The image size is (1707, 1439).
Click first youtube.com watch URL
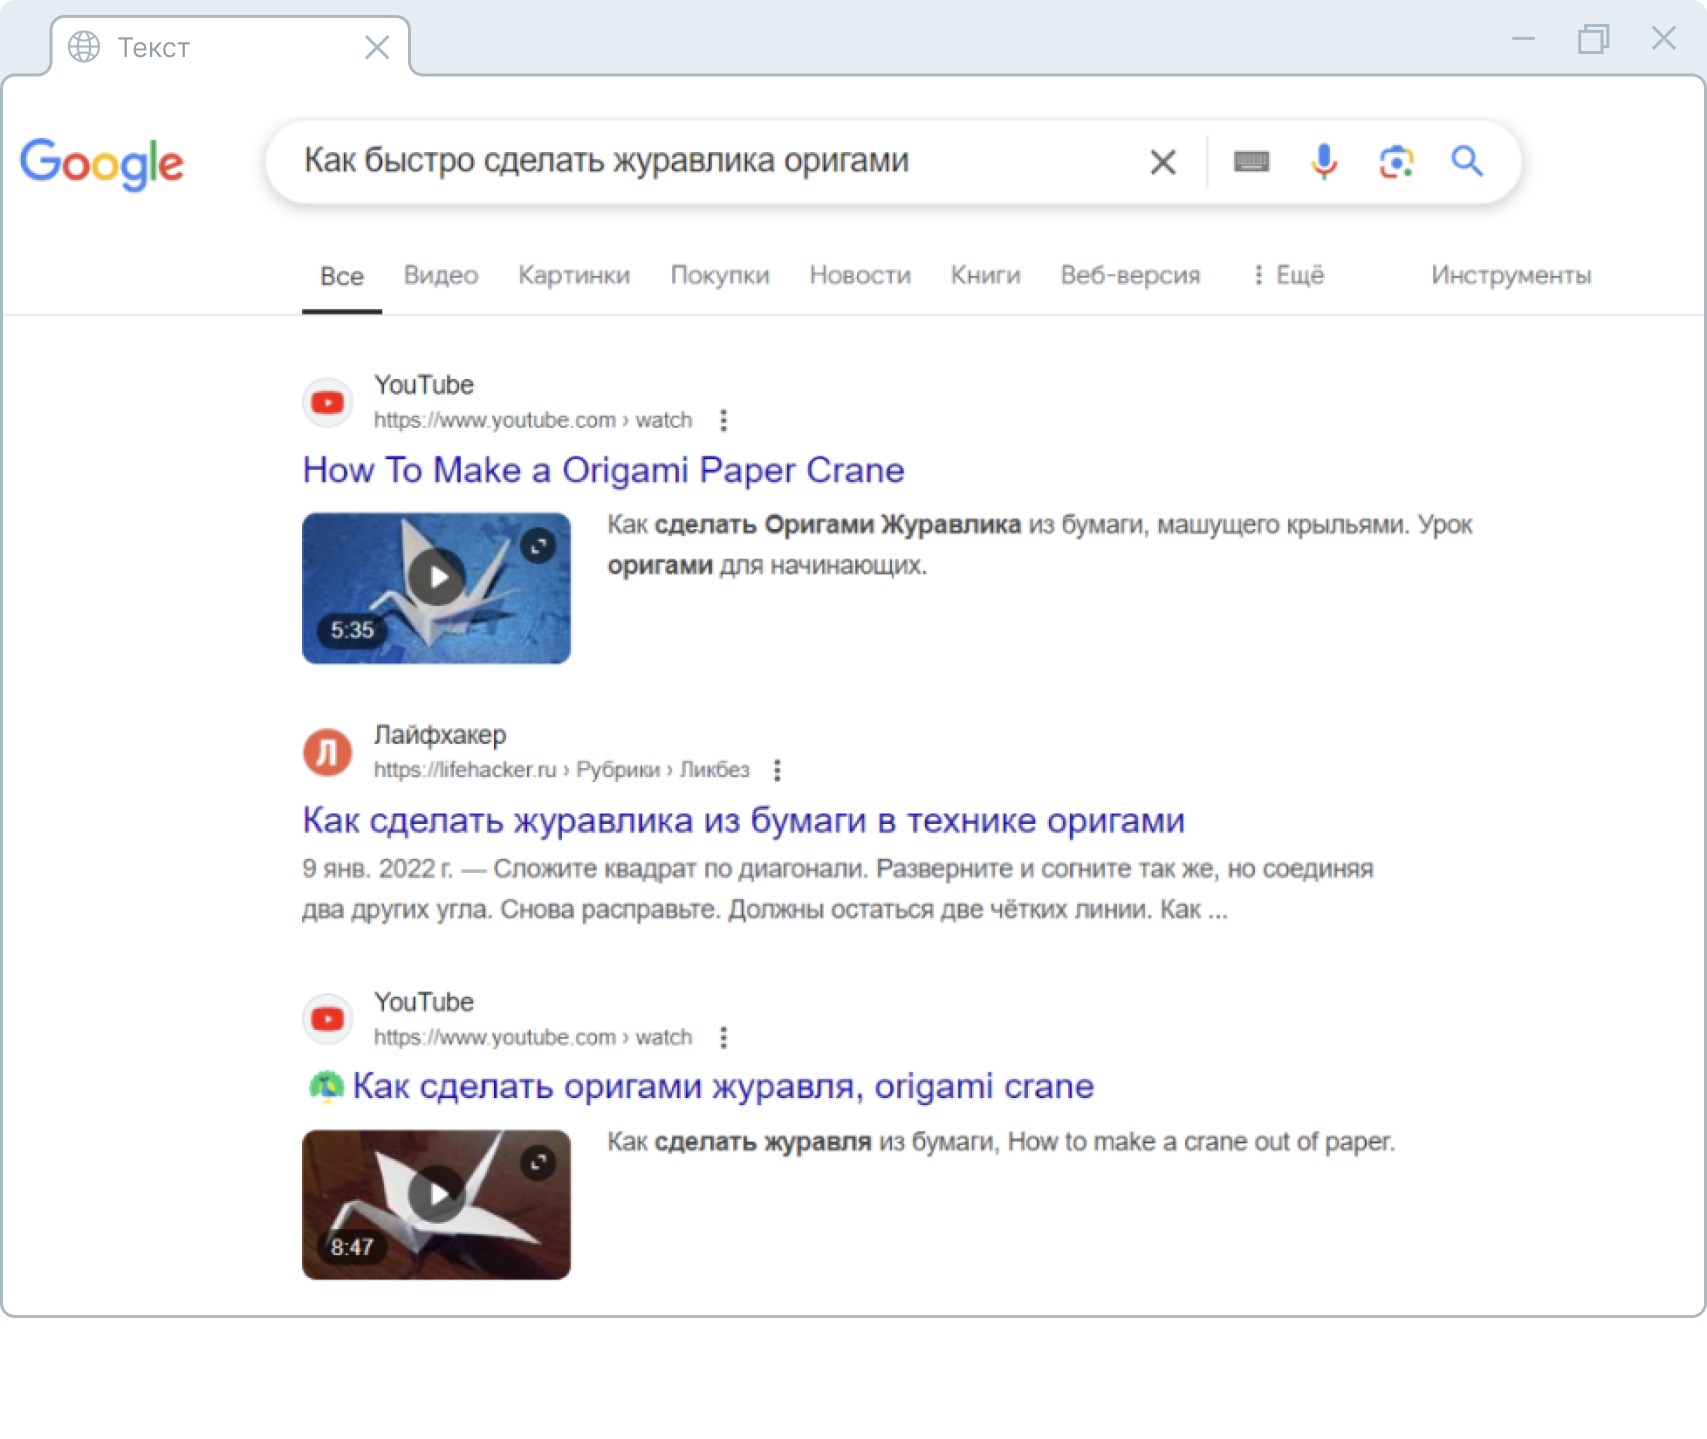click(x=533, y=420)
